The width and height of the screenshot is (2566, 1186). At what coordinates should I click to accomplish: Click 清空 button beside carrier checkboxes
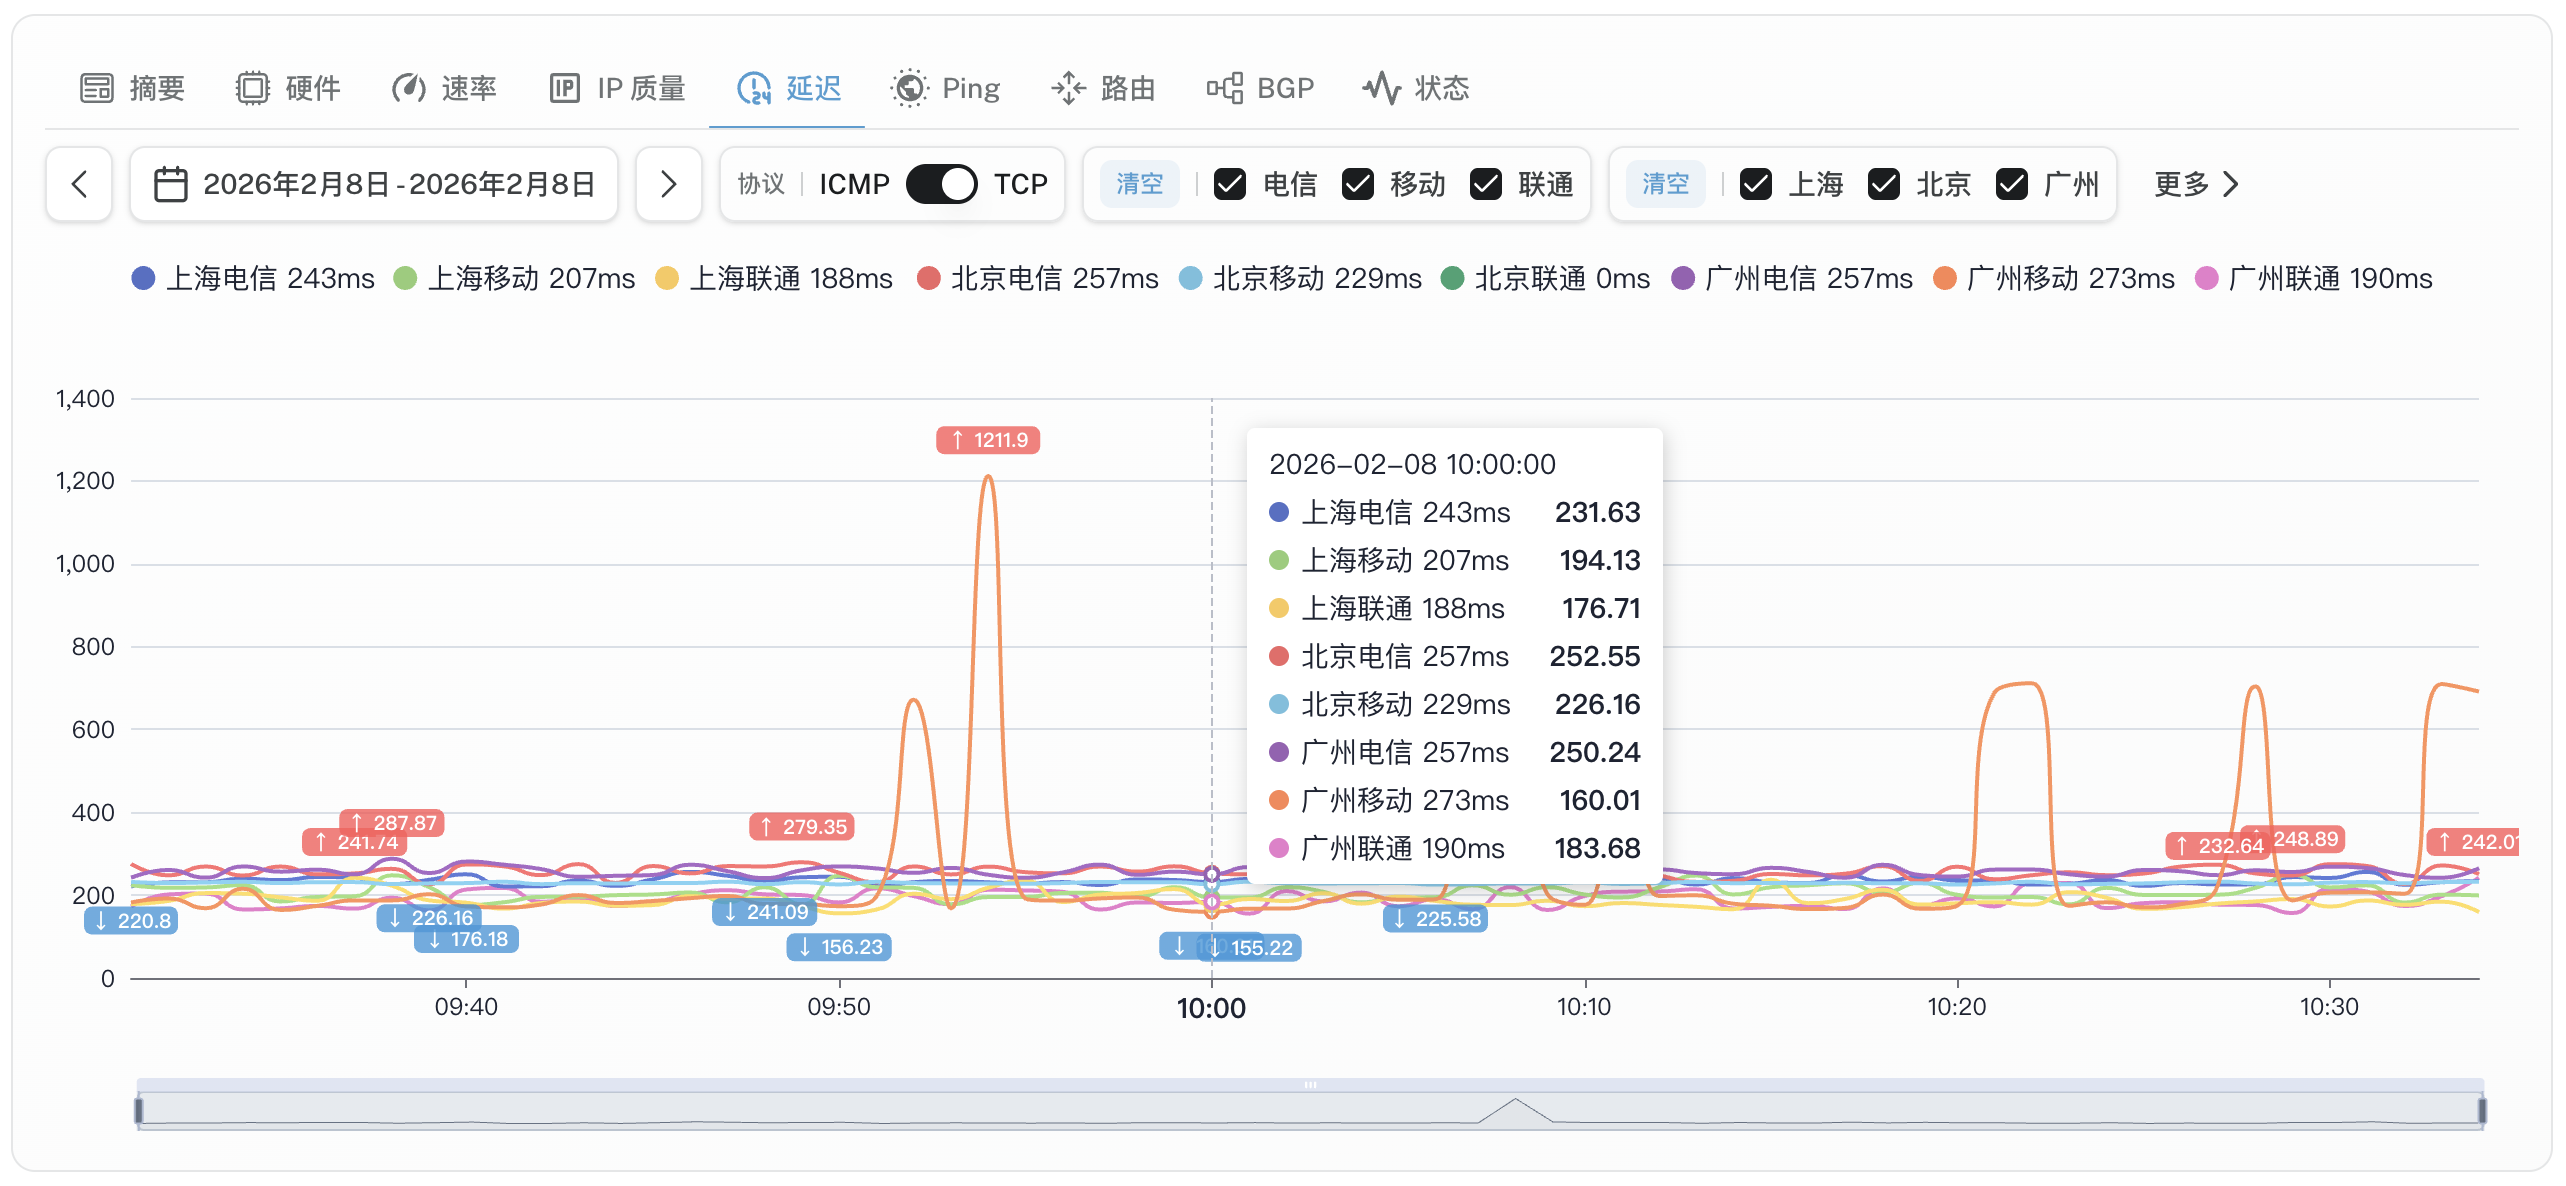1139,184
